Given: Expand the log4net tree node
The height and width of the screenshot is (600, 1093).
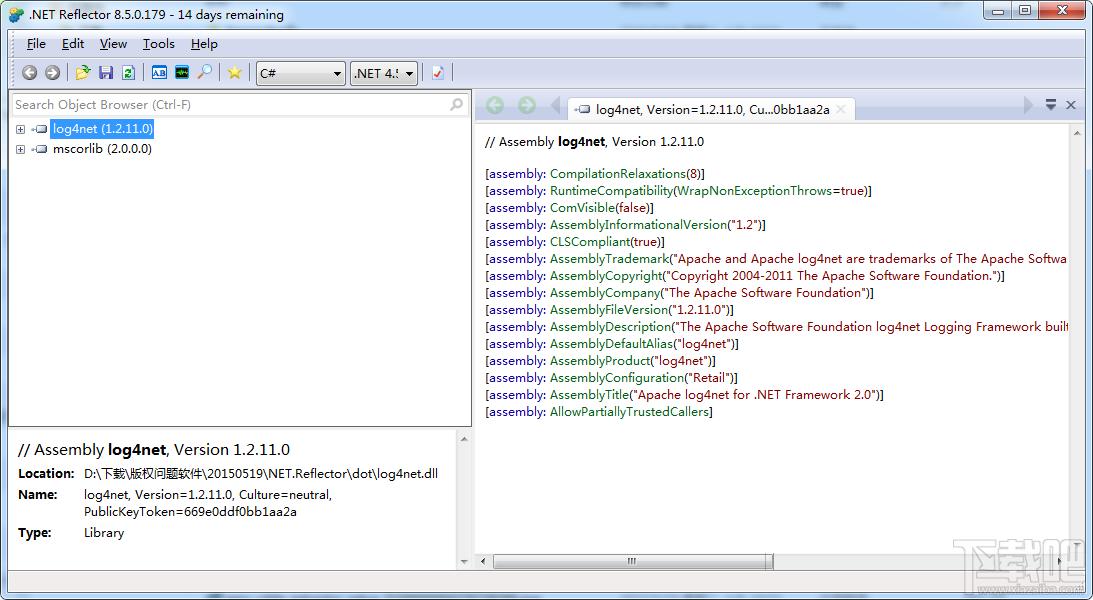Looking at the screenshot, I should pos(20,129).
